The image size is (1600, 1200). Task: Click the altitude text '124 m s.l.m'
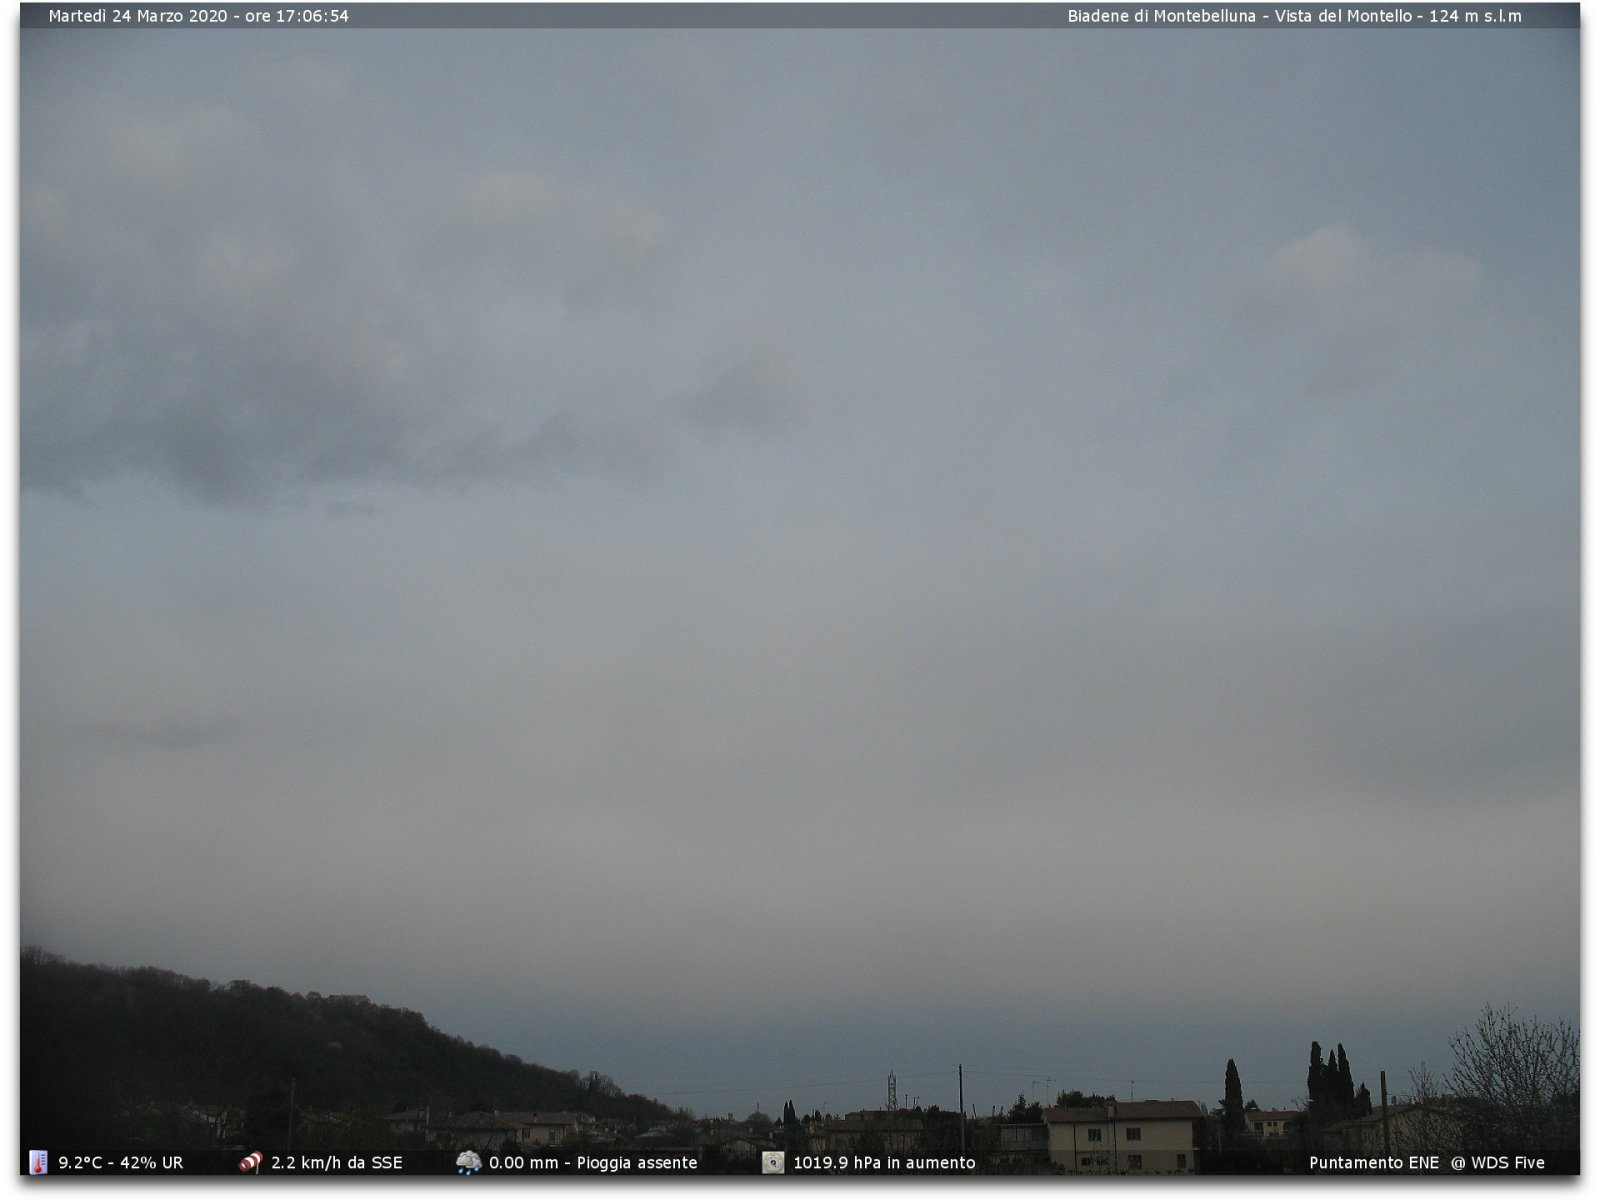tap(1475, 16)
